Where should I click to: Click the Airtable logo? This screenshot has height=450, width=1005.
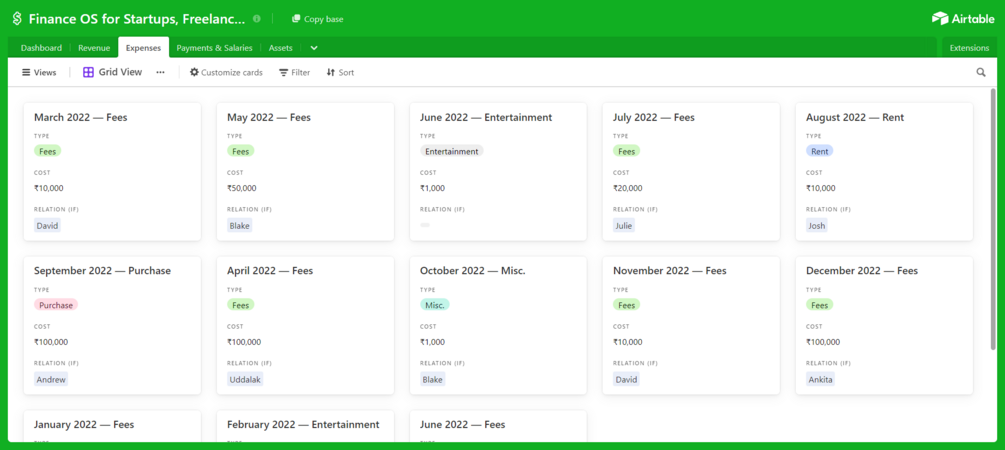coord(963,19)
